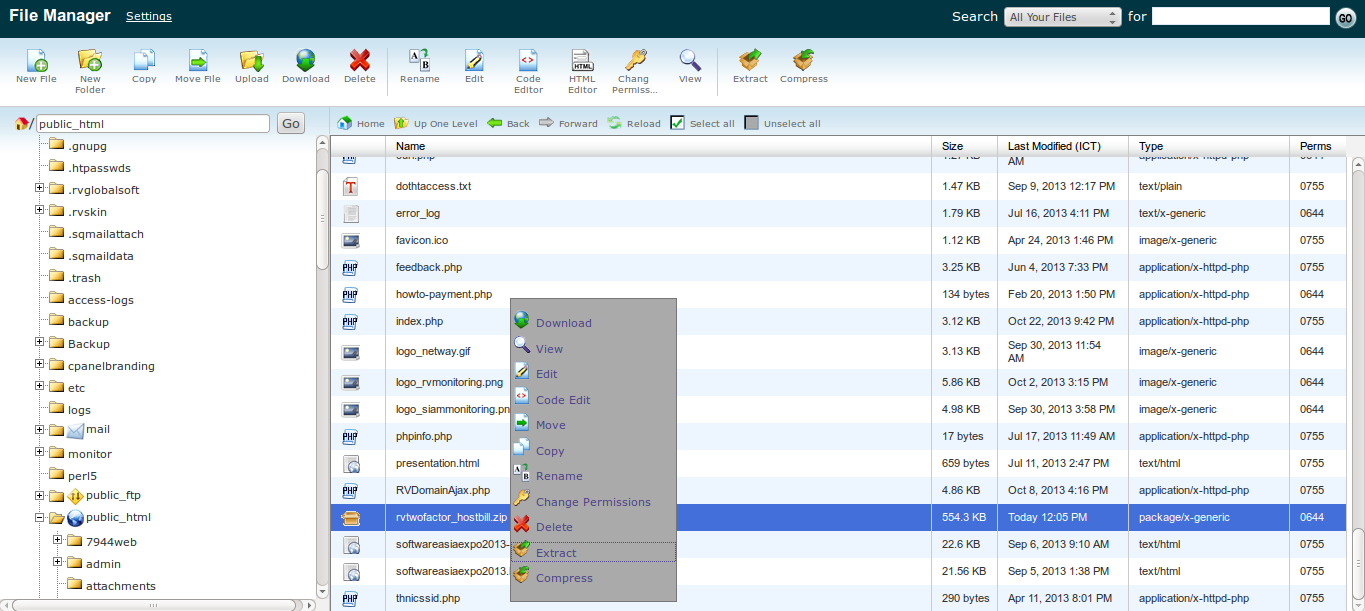Select Change Permissions in context menu
This screenshot has height=611, width=1365.
pyautogui.click(x=593, y=502)
